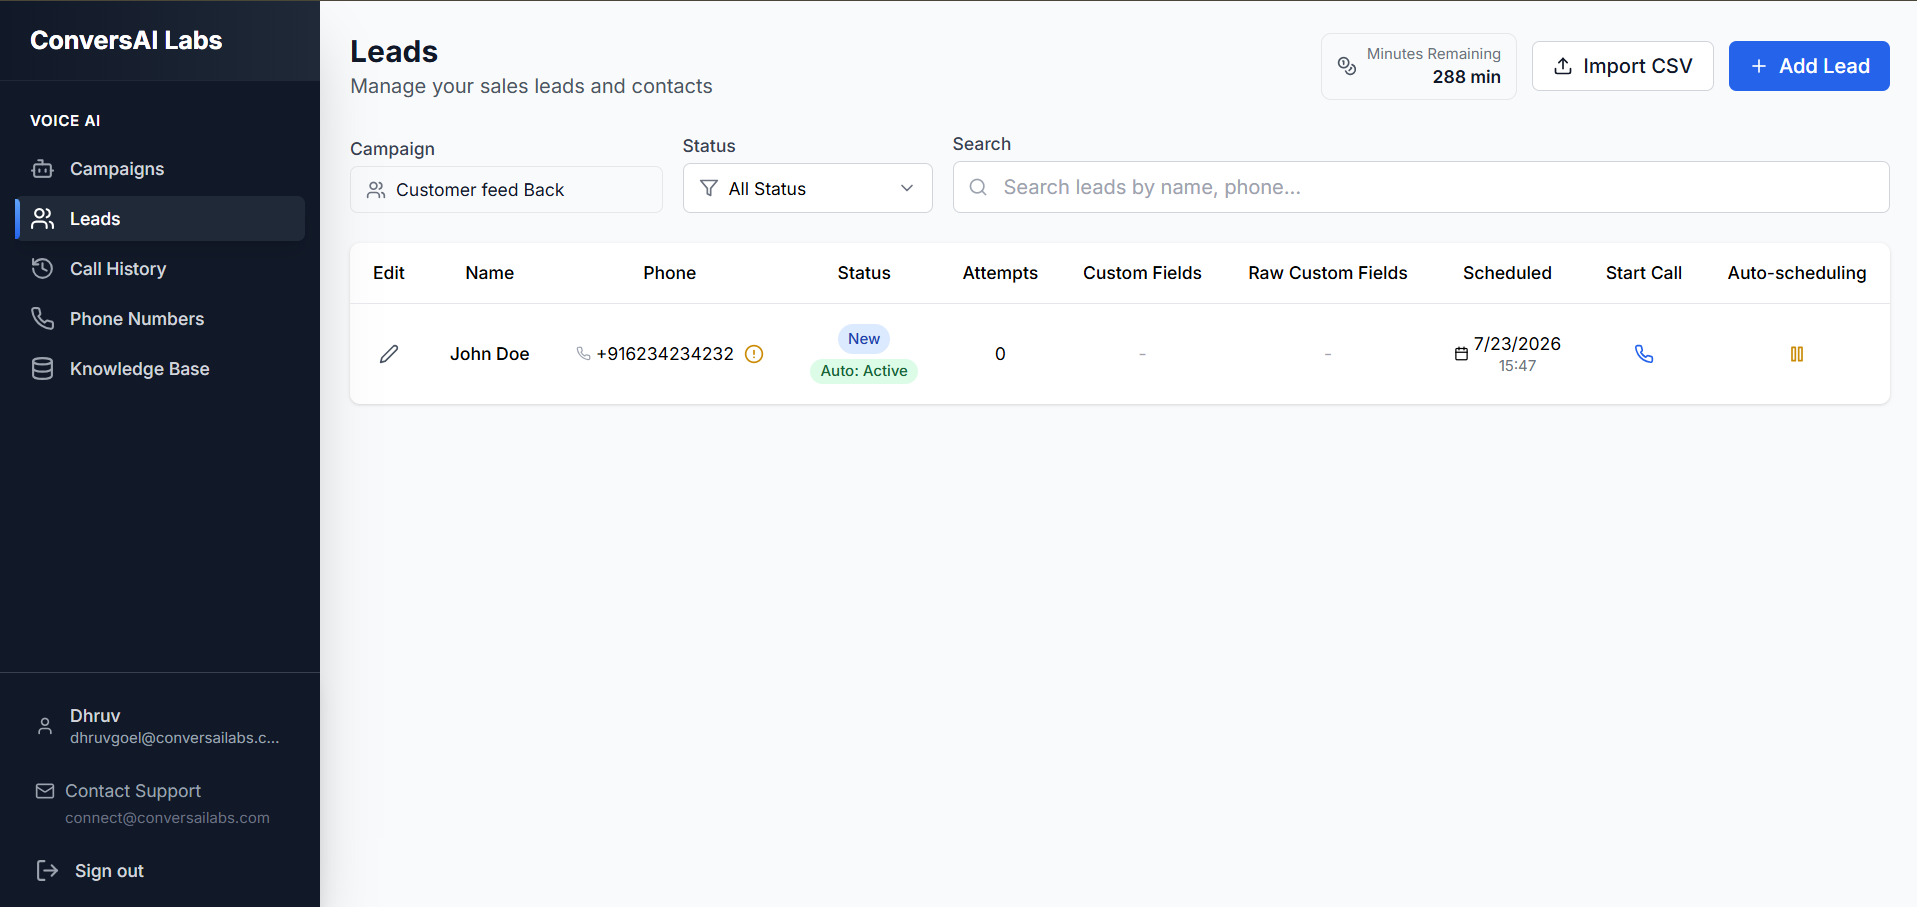
Task: Click the Attempts column header
Action: pos(1000,273)
